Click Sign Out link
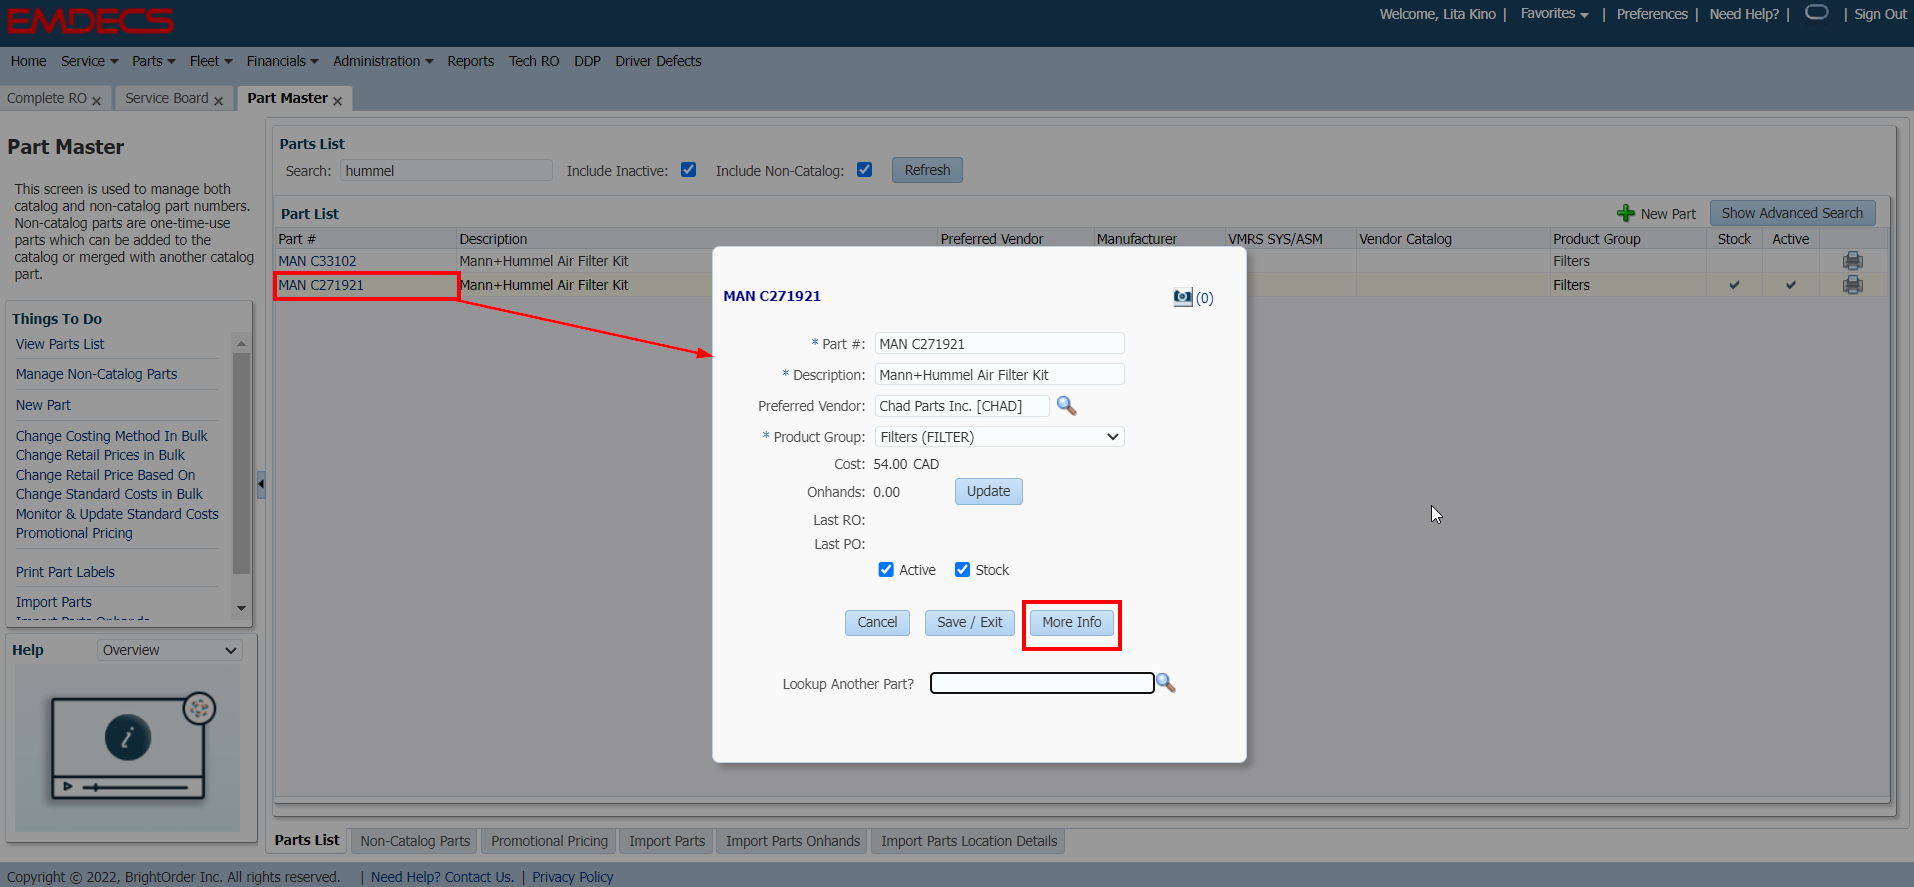 (x=1880, y=14)
